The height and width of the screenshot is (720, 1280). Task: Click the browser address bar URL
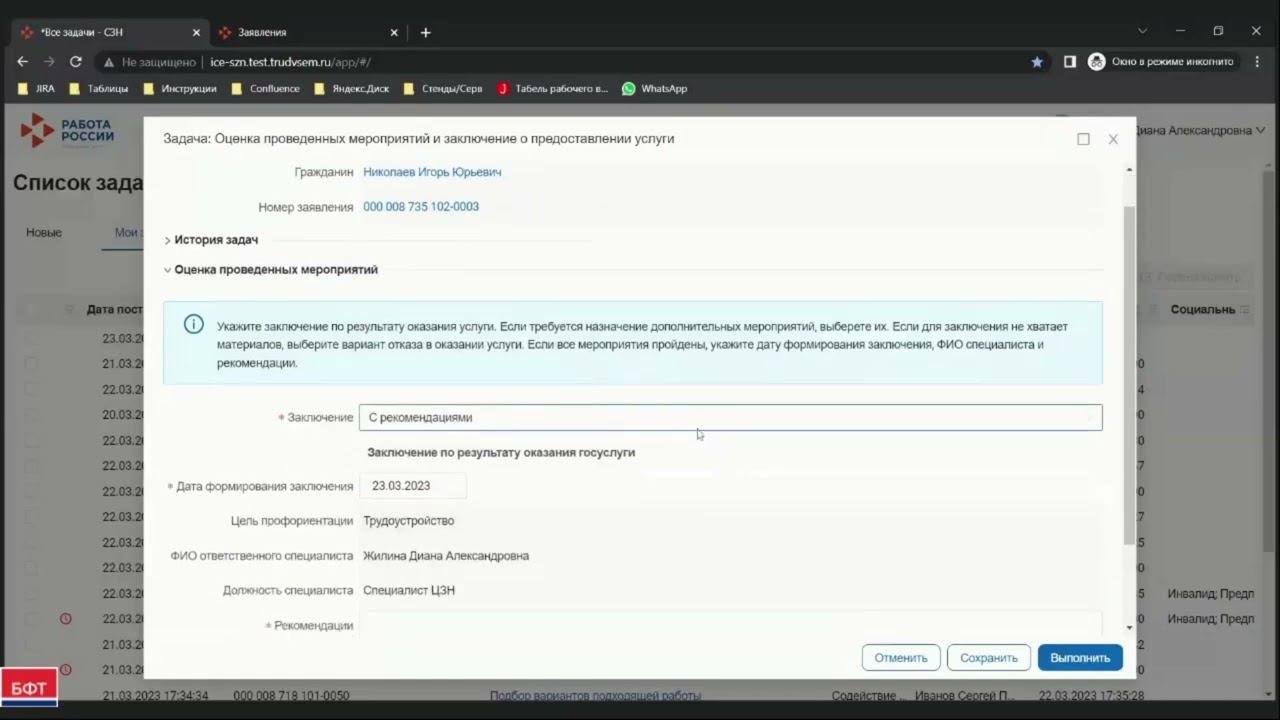[290, 62]
